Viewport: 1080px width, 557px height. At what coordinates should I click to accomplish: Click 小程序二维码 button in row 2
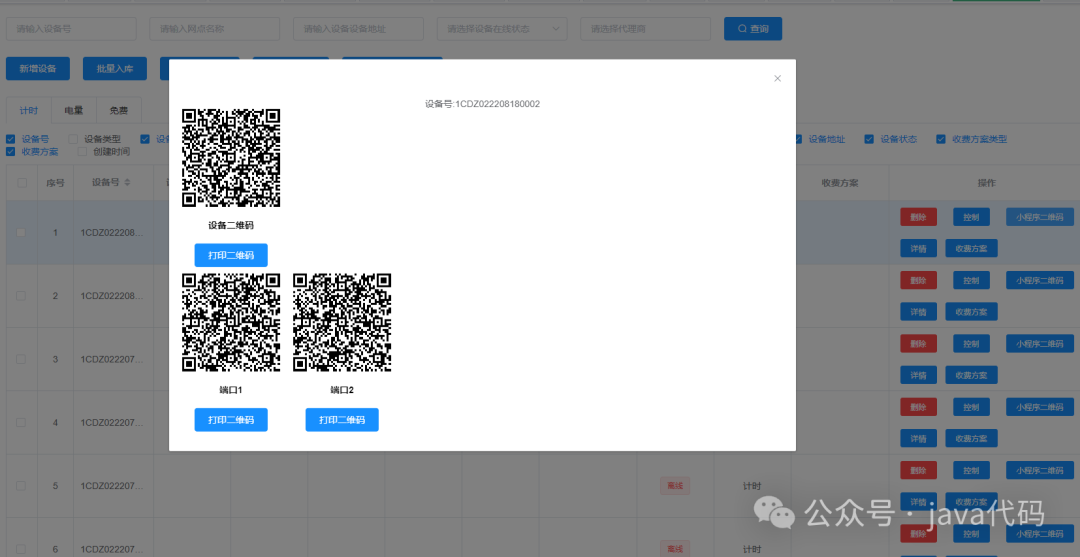1040,280
